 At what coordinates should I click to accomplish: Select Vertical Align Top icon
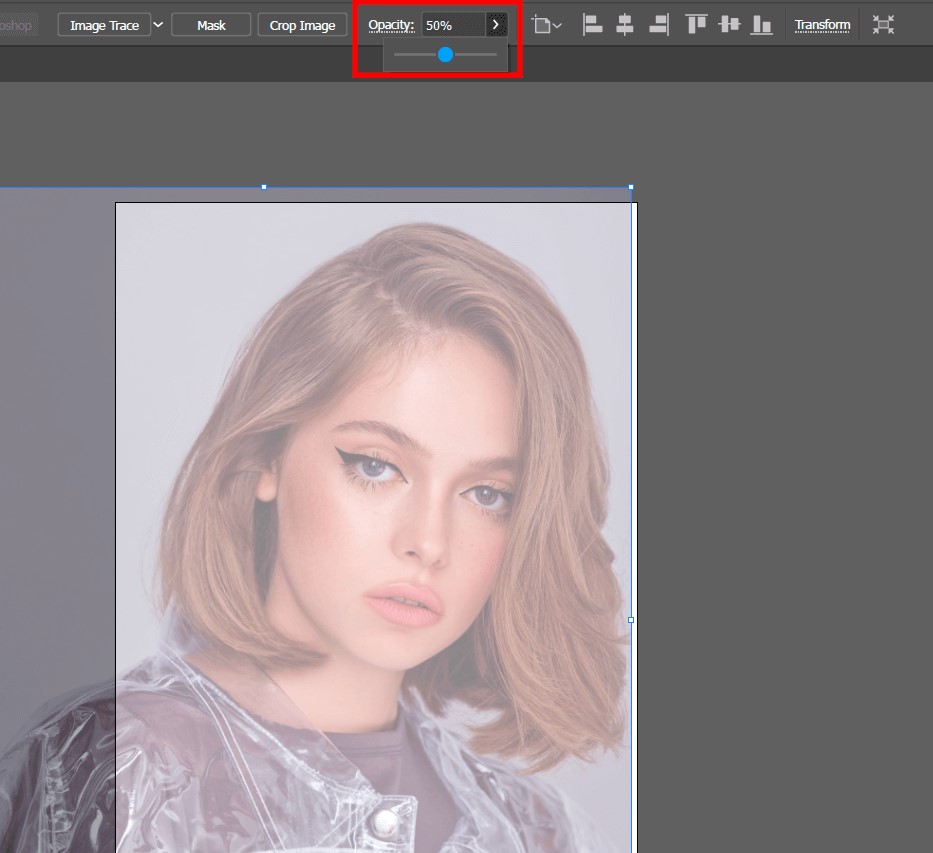[x=696, y=25]
